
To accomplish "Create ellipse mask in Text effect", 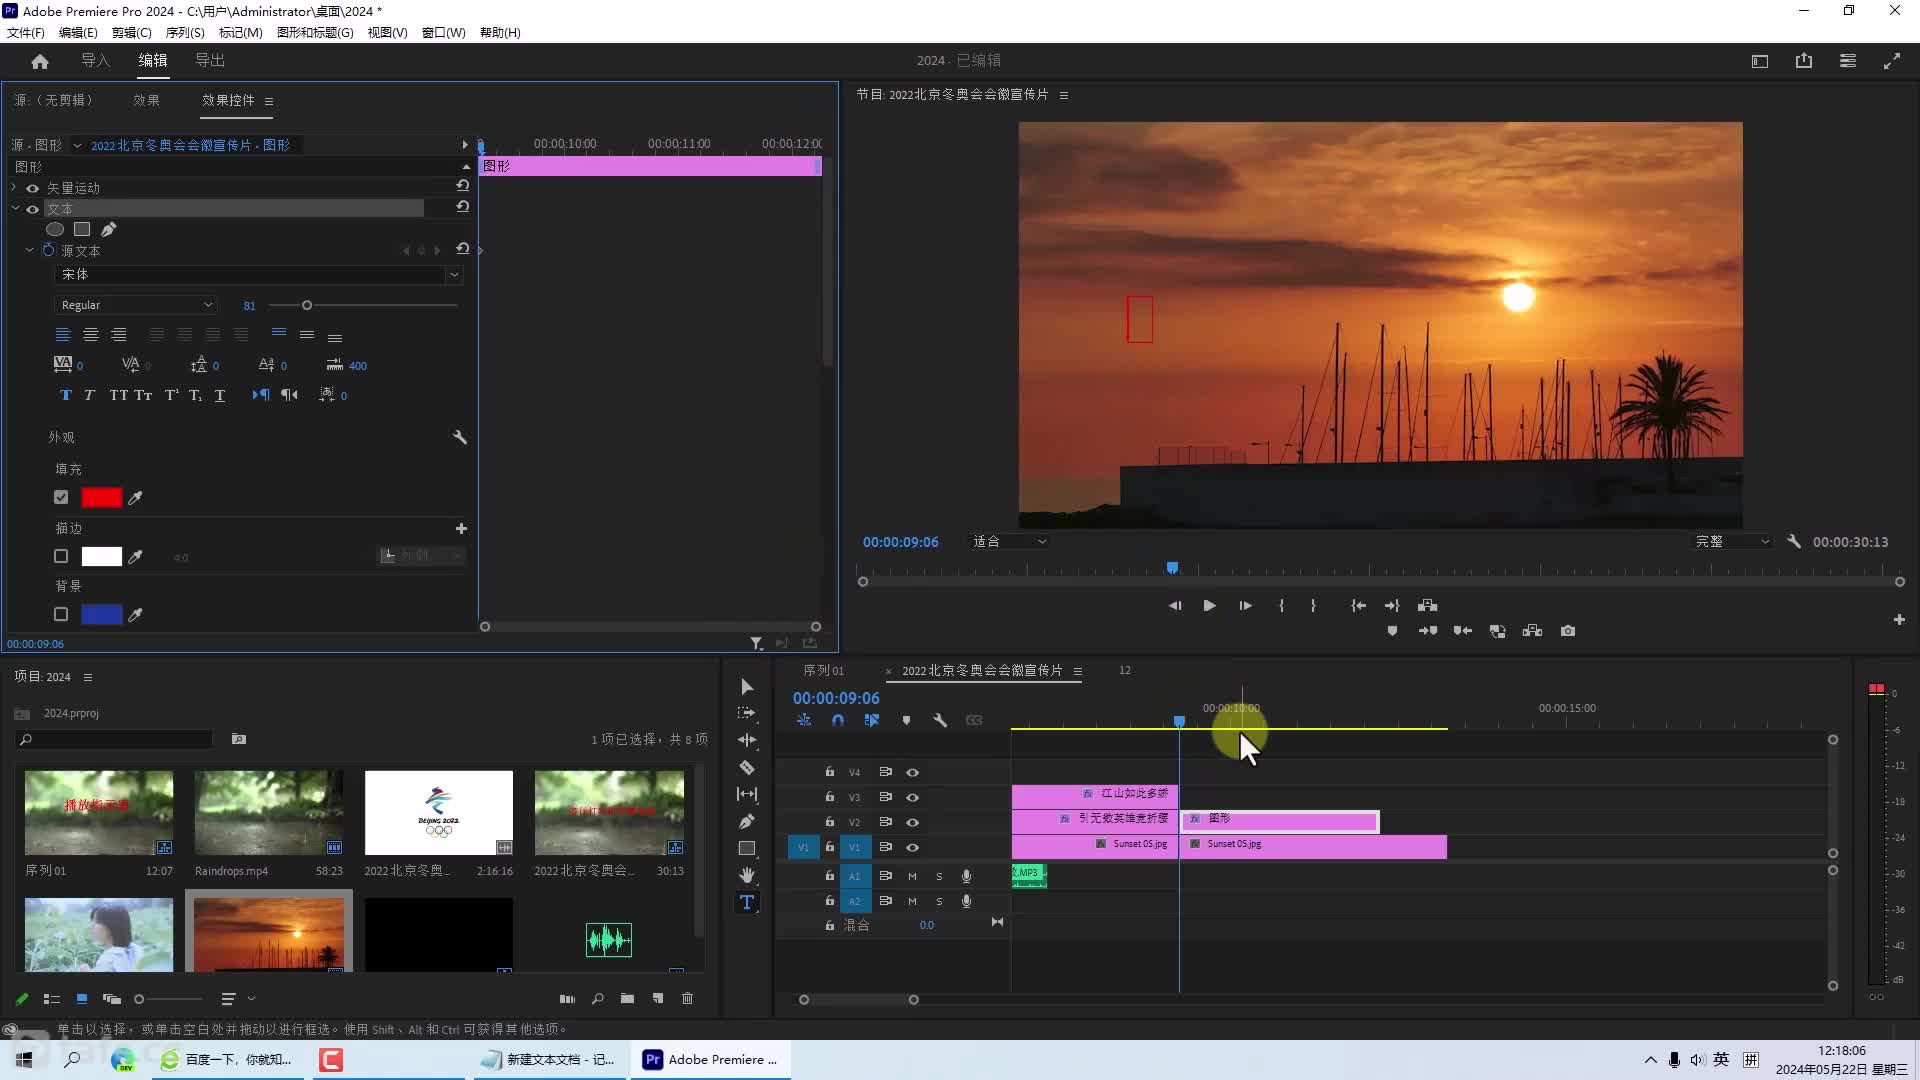I will [55, 229].
